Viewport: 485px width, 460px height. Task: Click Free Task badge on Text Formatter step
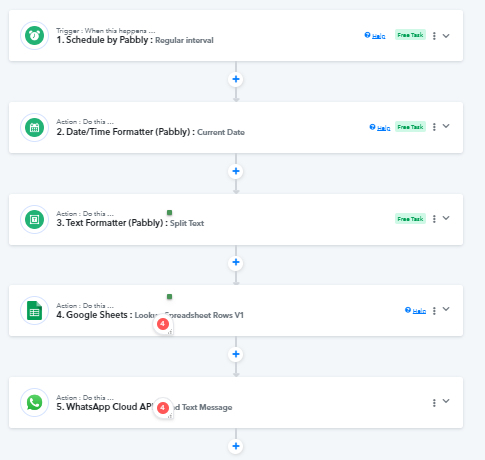[410, 219]
